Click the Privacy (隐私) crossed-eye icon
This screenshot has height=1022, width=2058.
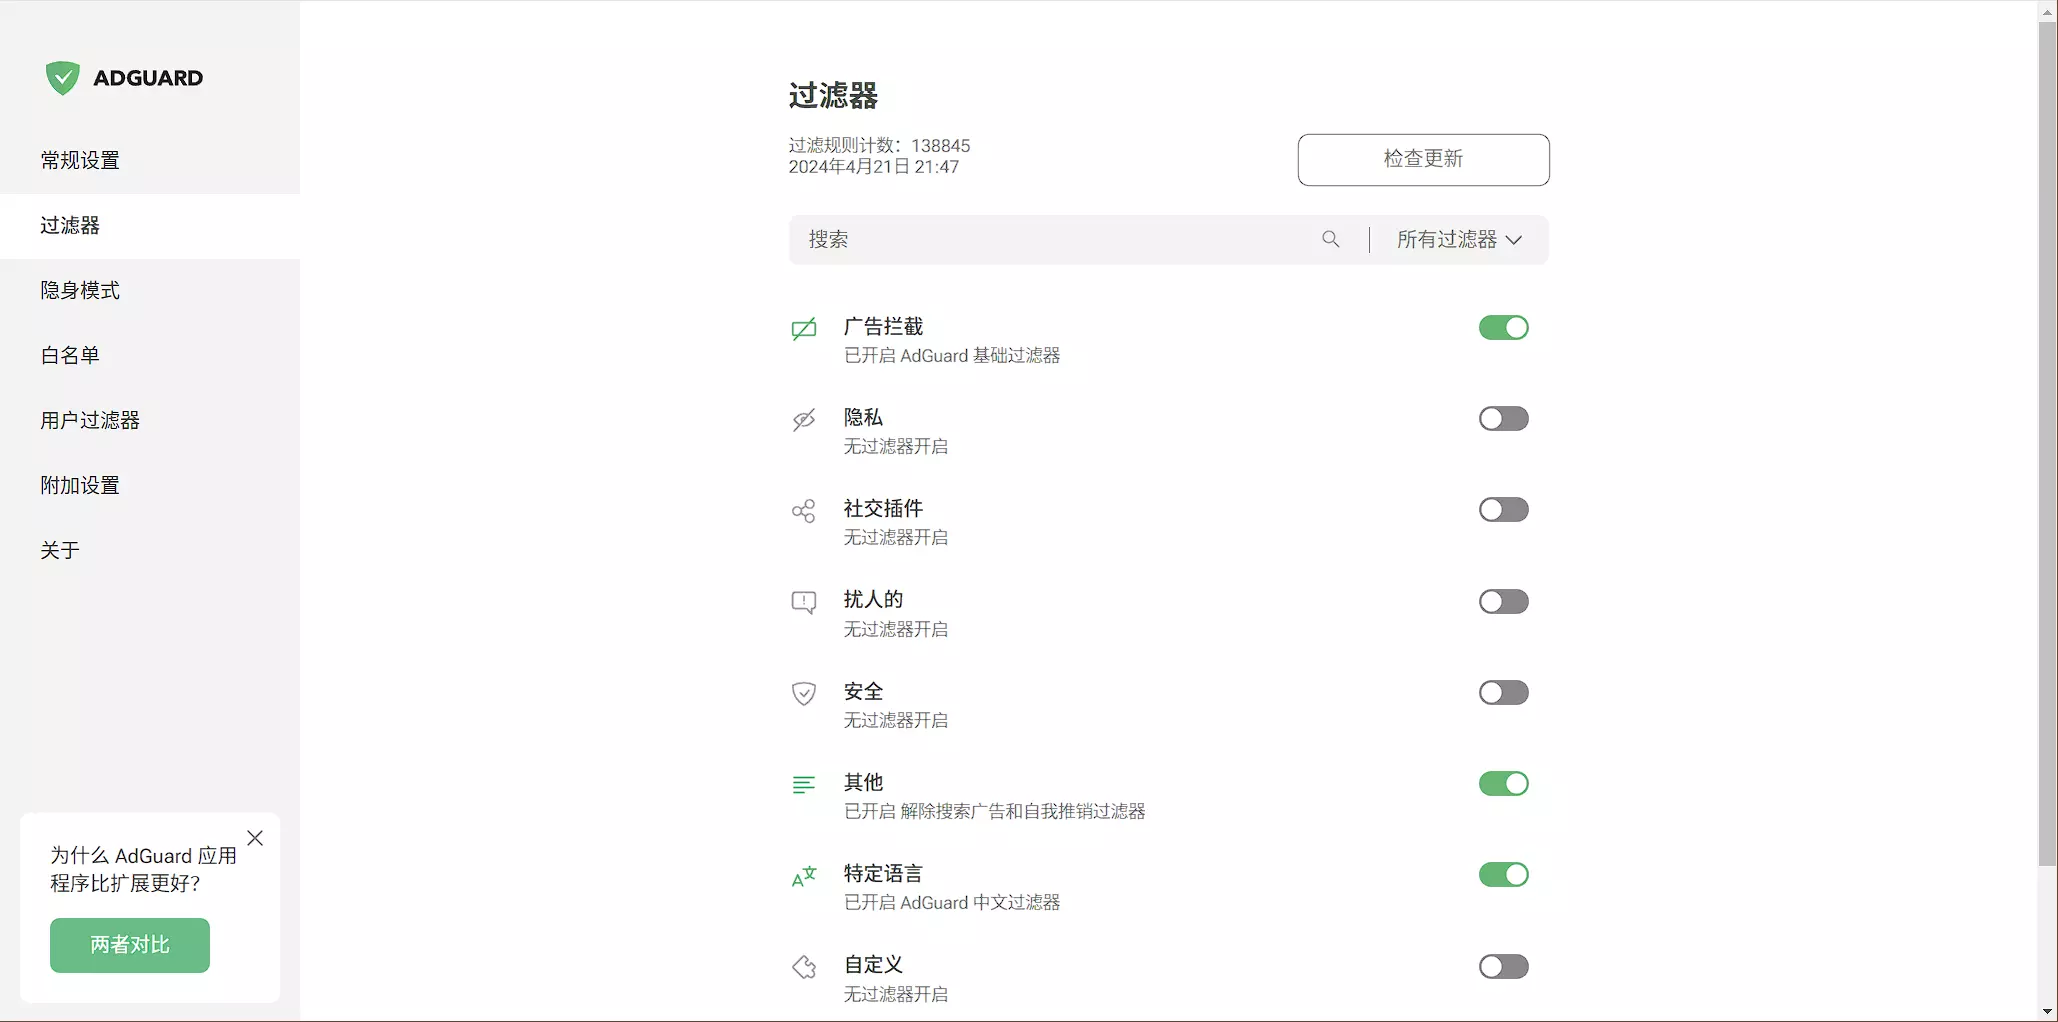click(x=804, y=420)
